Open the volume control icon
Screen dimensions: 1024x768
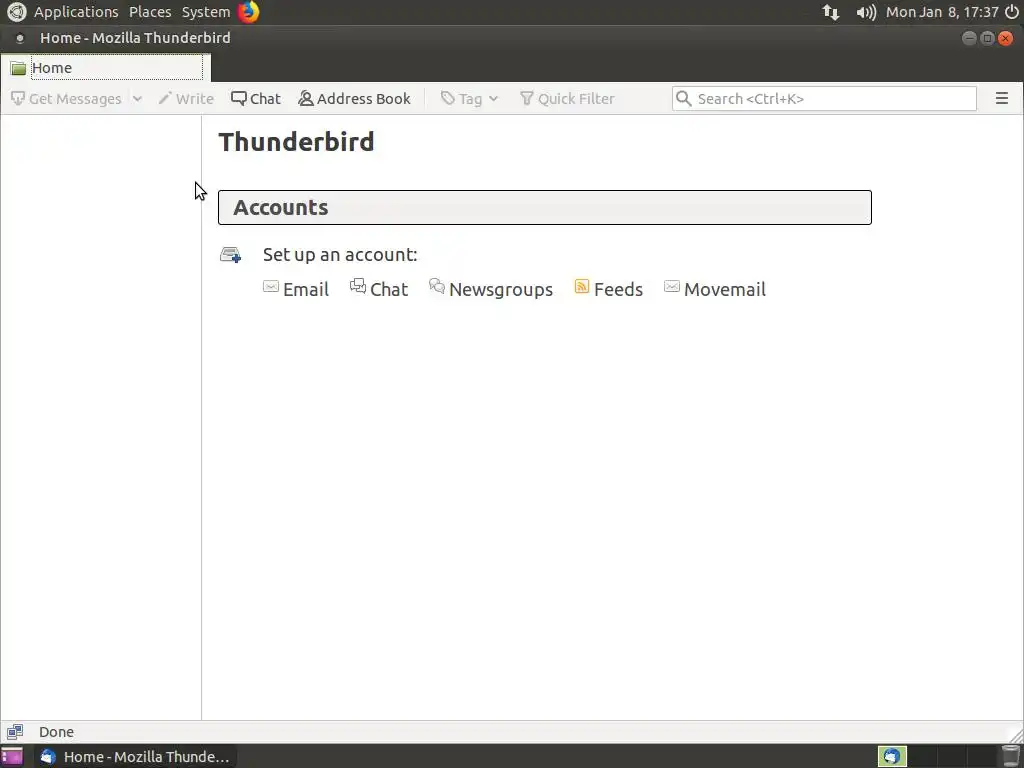(x=866, y=12)
